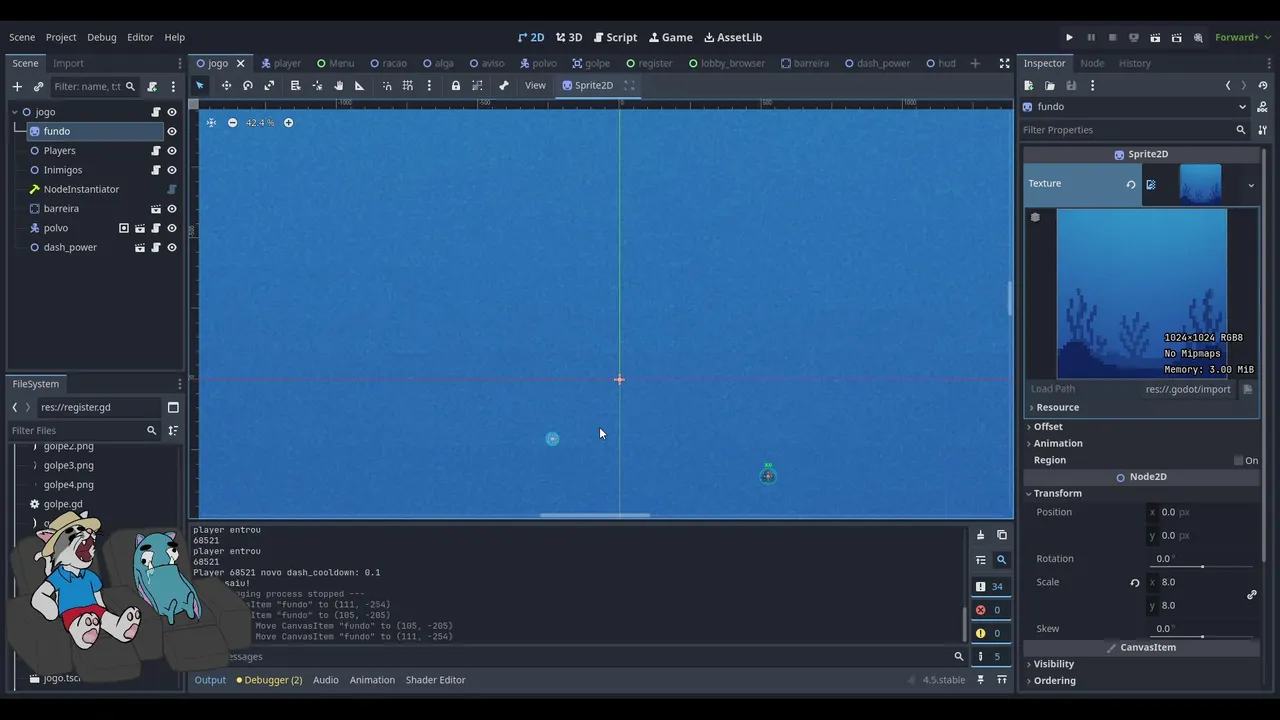
Task: Open script attached to jogo node
Action: coord(156,112)
